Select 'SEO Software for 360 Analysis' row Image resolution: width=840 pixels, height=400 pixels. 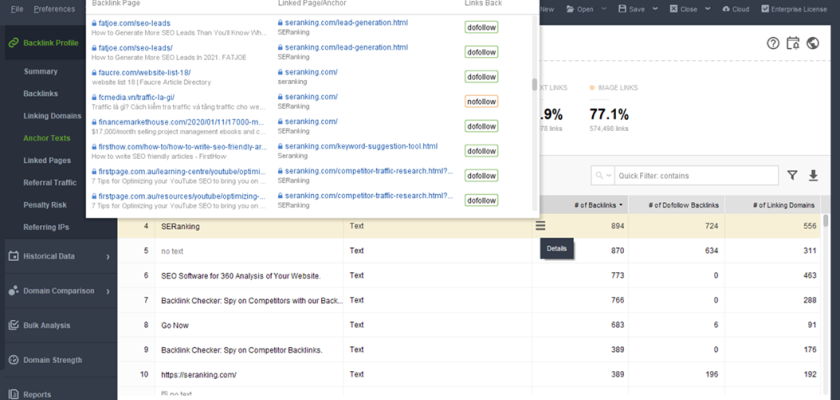coord(469,275)
